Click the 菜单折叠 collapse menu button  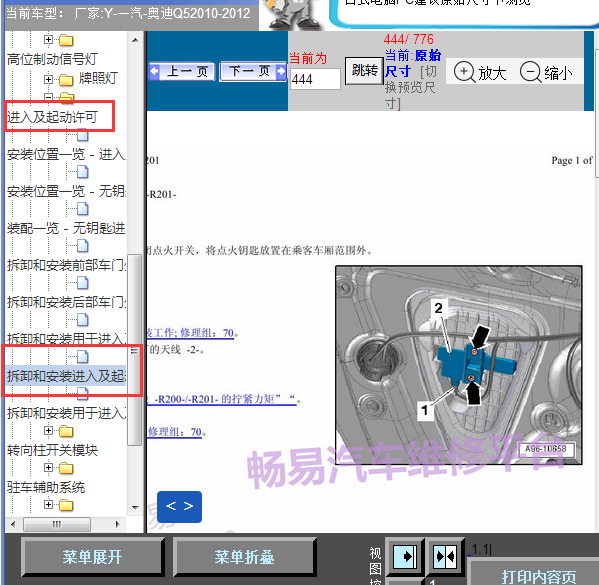[244, 557]
